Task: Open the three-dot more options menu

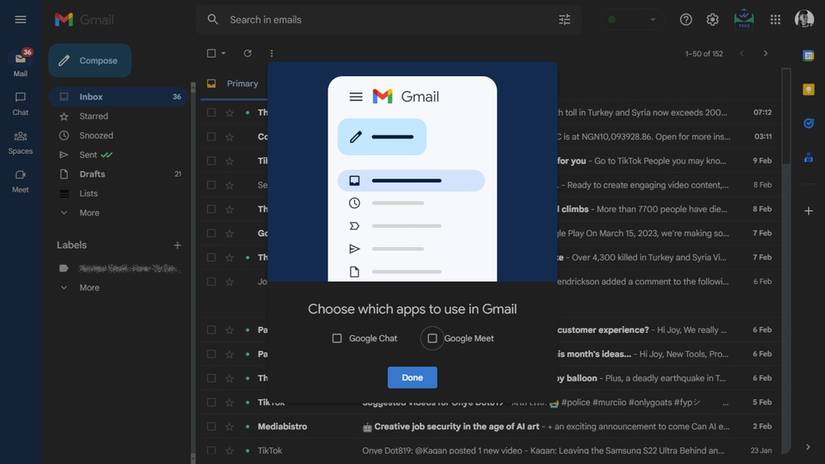Action: tap(271, 53)
